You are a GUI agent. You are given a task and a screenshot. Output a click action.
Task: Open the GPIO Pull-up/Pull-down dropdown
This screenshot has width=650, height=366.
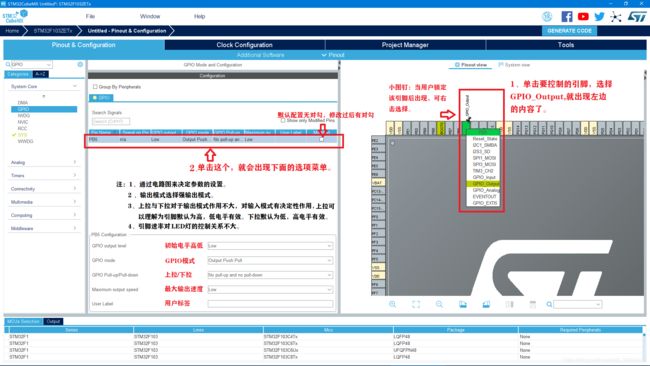click(270, 275)
